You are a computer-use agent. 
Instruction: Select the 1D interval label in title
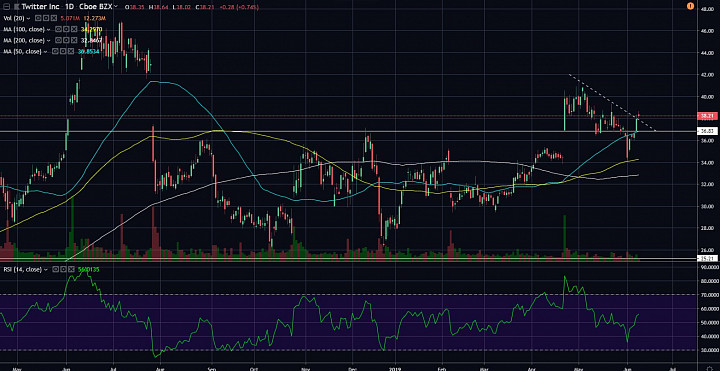(70, 6)
